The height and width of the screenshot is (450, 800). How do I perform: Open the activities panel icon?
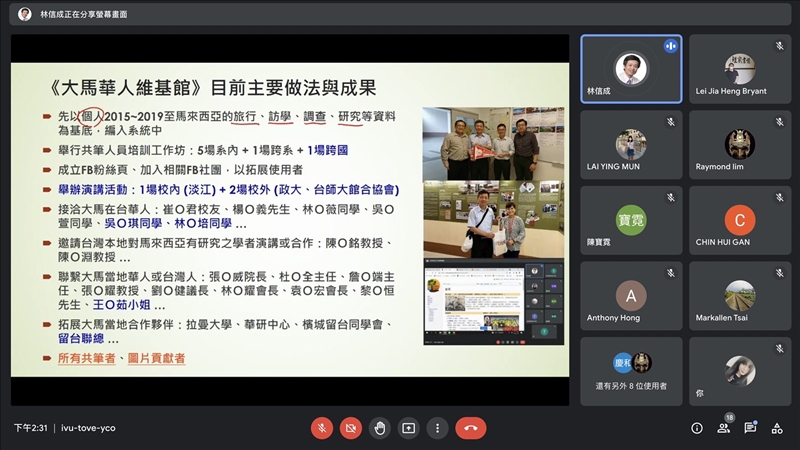777,428
